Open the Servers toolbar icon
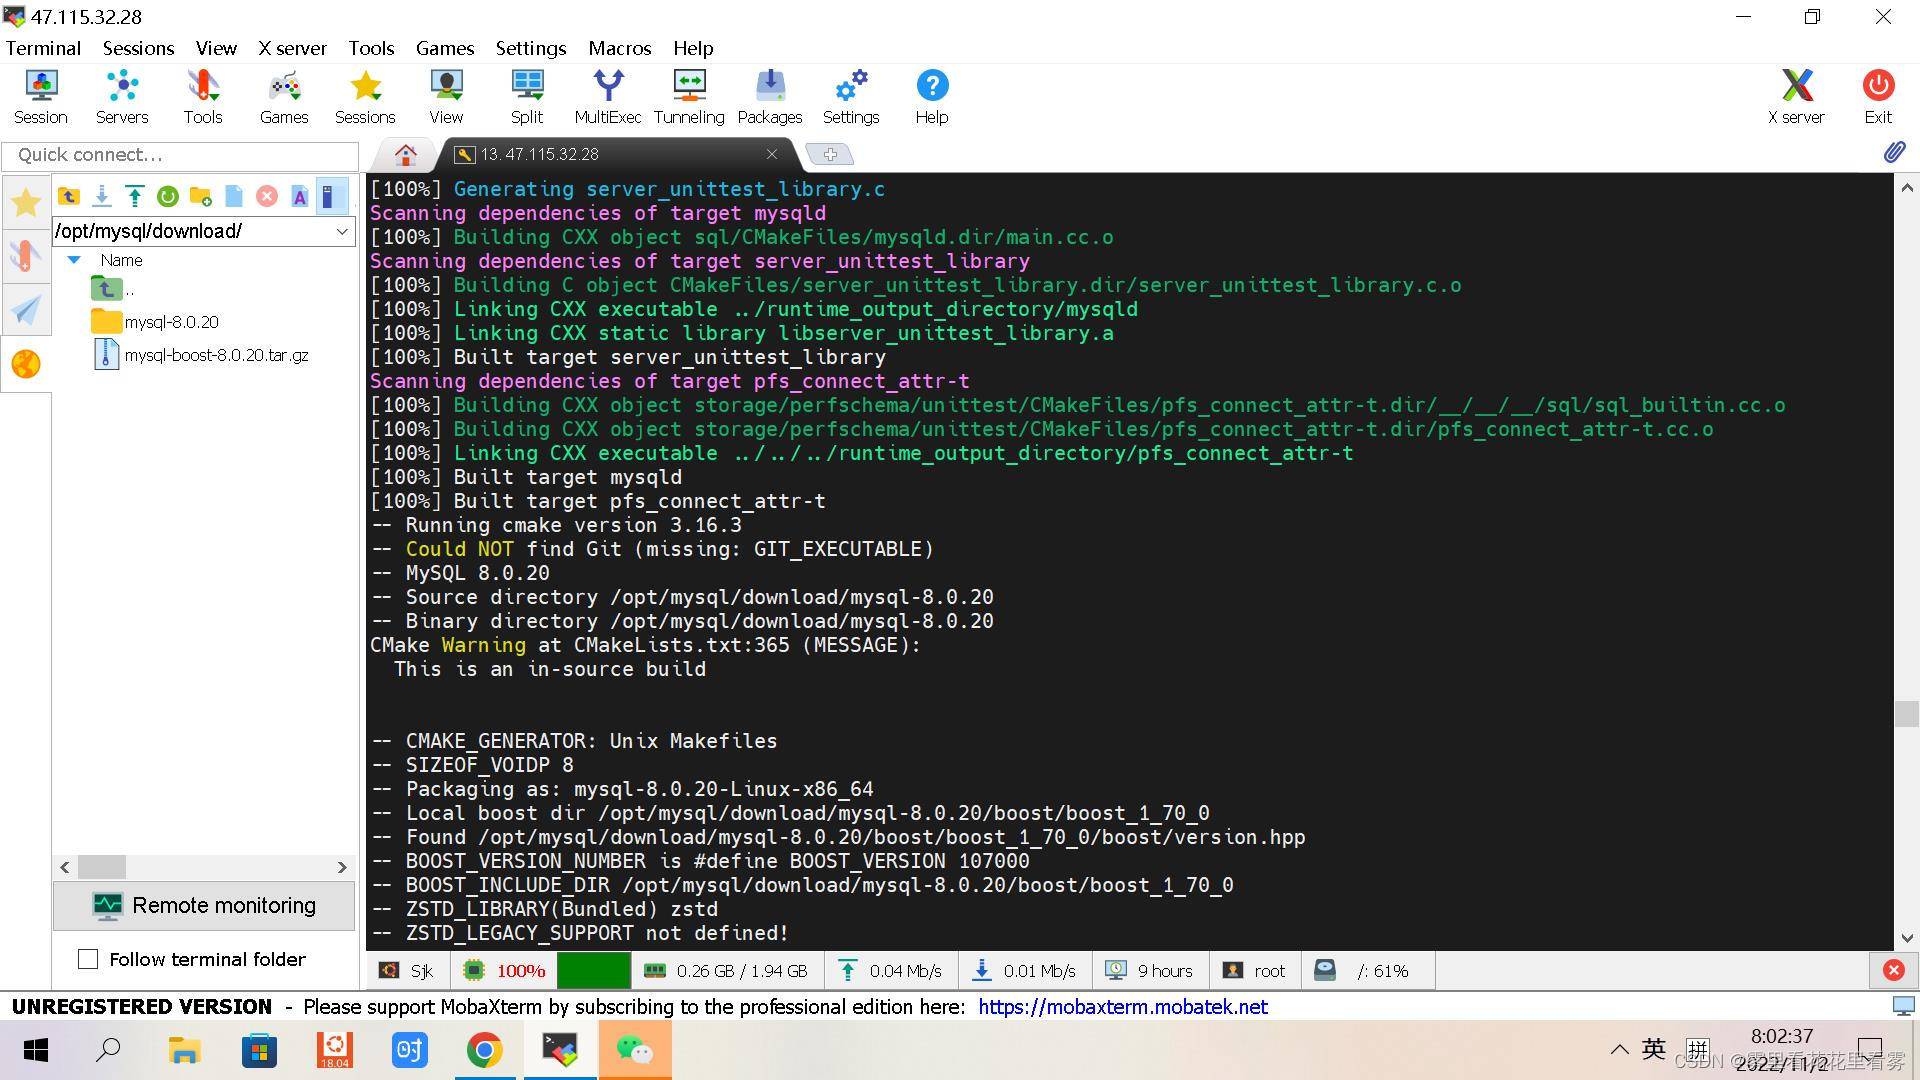This screenshot has height=1080, width=1920. tap(122, 97)
